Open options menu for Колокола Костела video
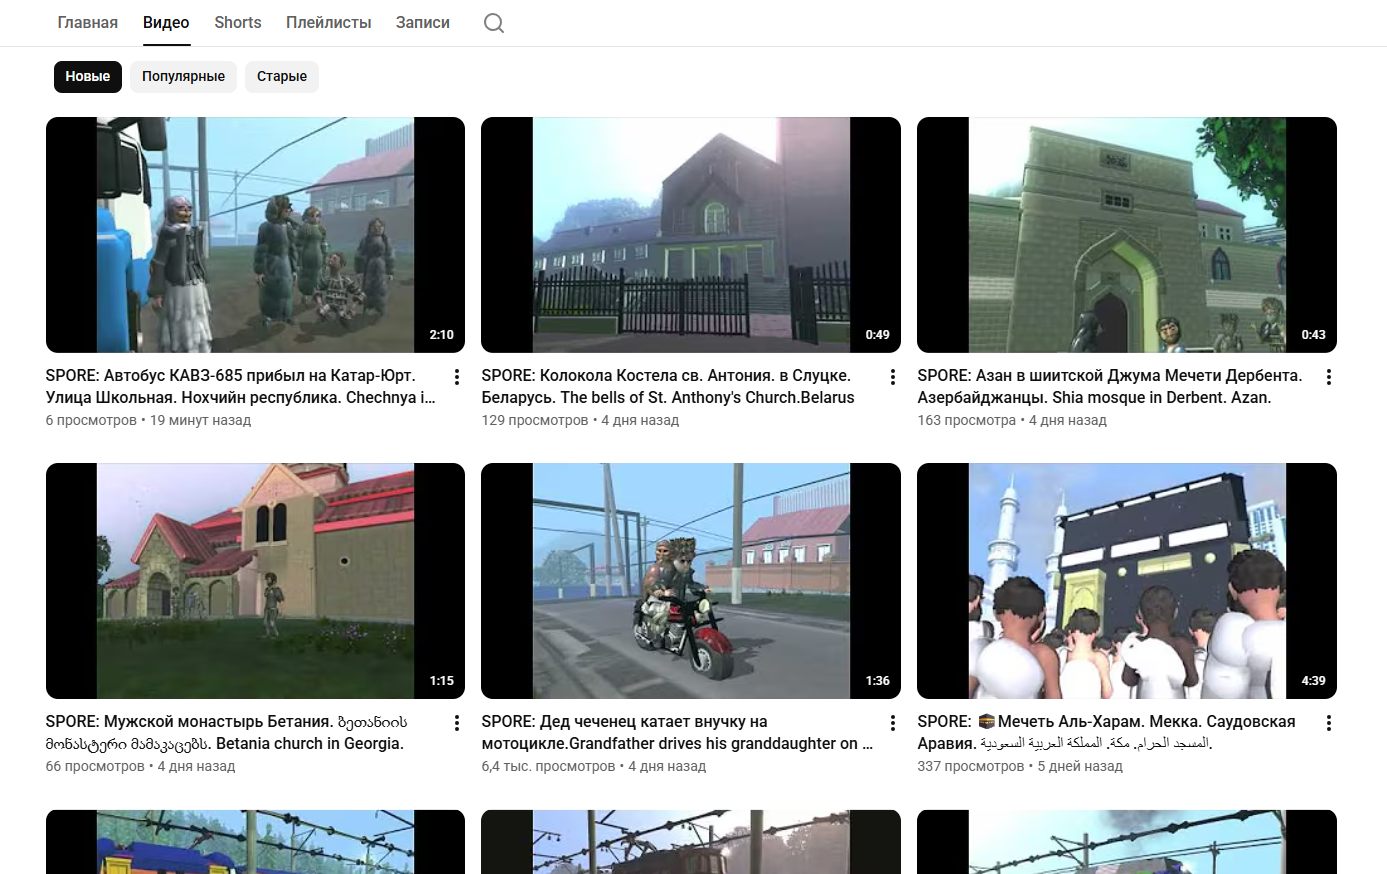The width and height of the screenshot is (1387, 874). coord(893,377)
